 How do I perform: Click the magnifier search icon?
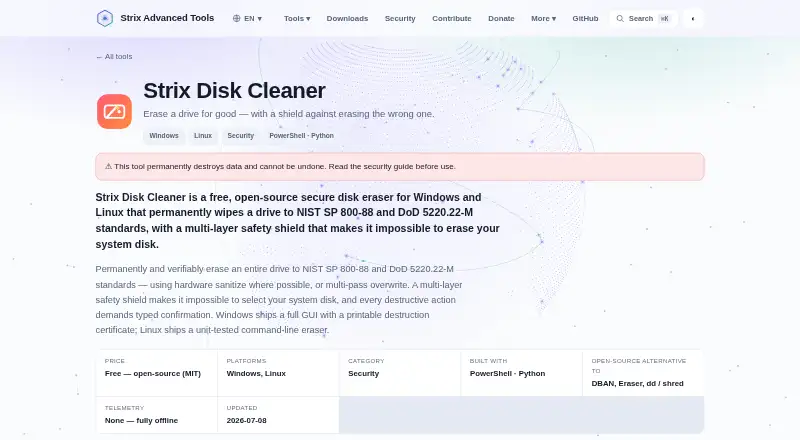[x=620, y=18]
